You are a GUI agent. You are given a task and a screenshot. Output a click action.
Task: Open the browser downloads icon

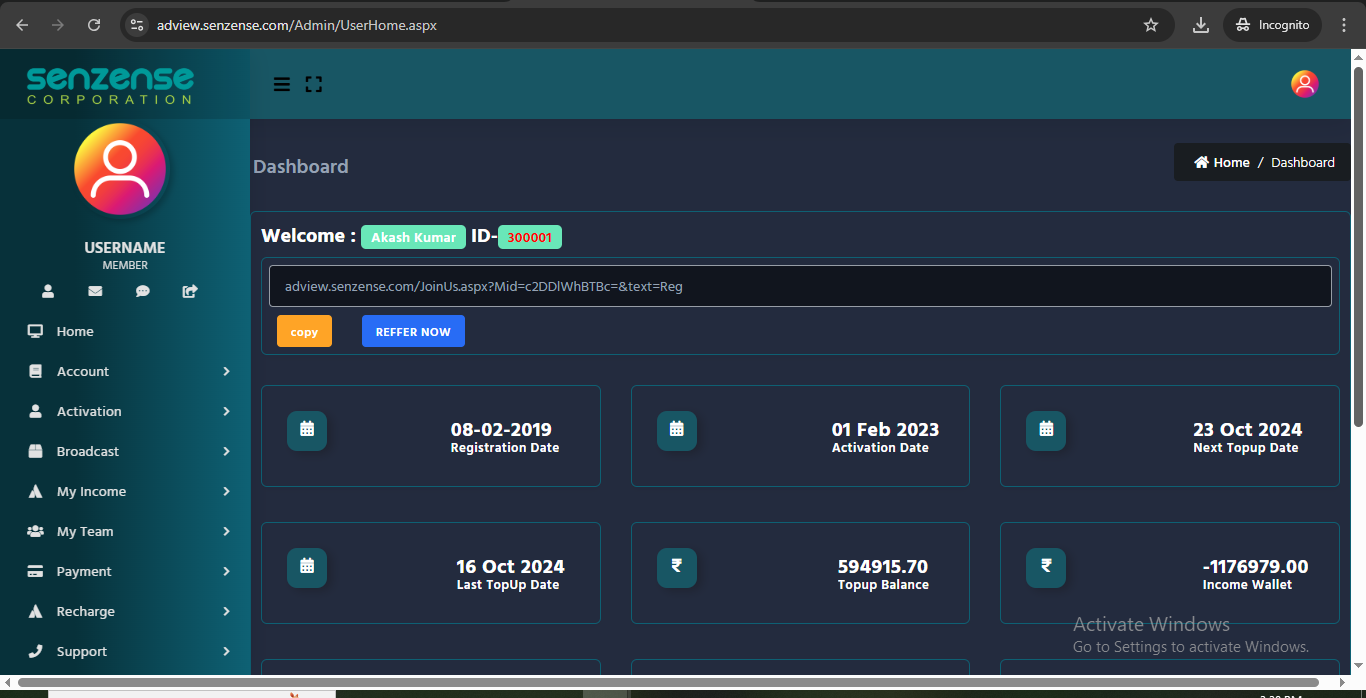click(1201, 25)
